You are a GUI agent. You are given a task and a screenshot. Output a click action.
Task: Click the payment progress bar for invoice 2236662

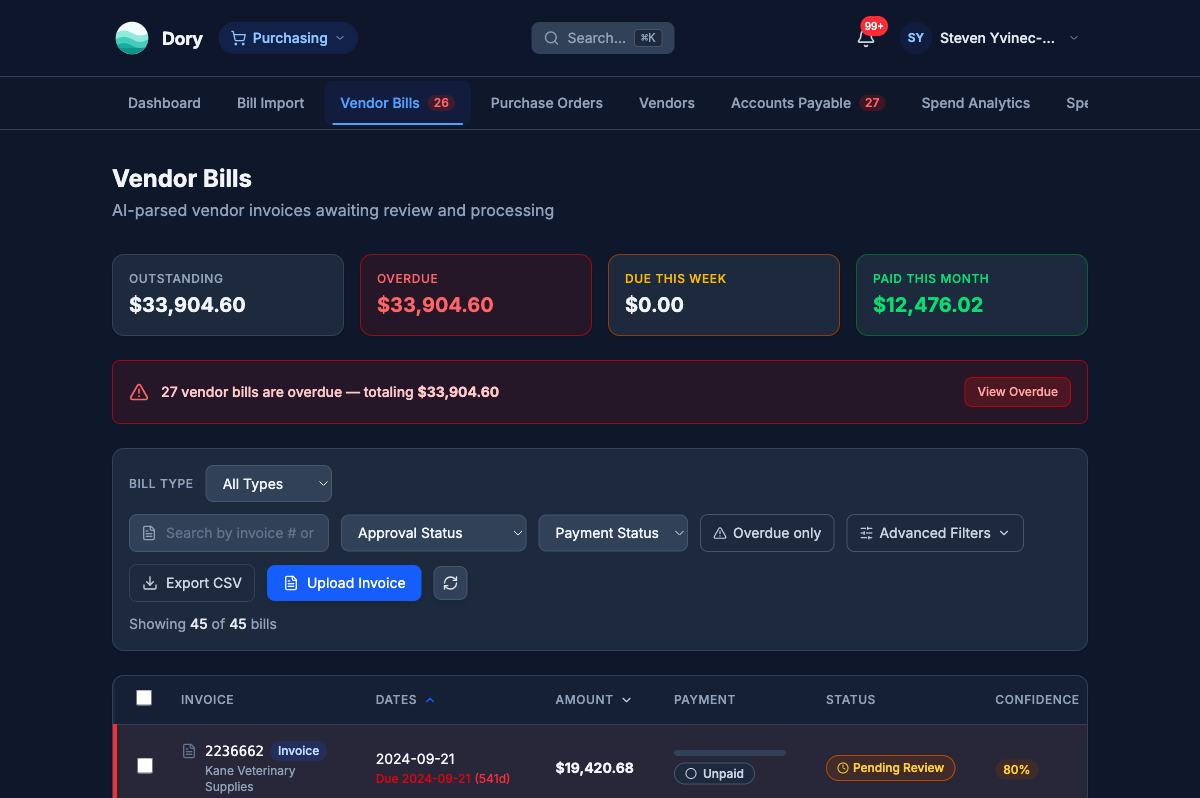(x=730, y=752)
